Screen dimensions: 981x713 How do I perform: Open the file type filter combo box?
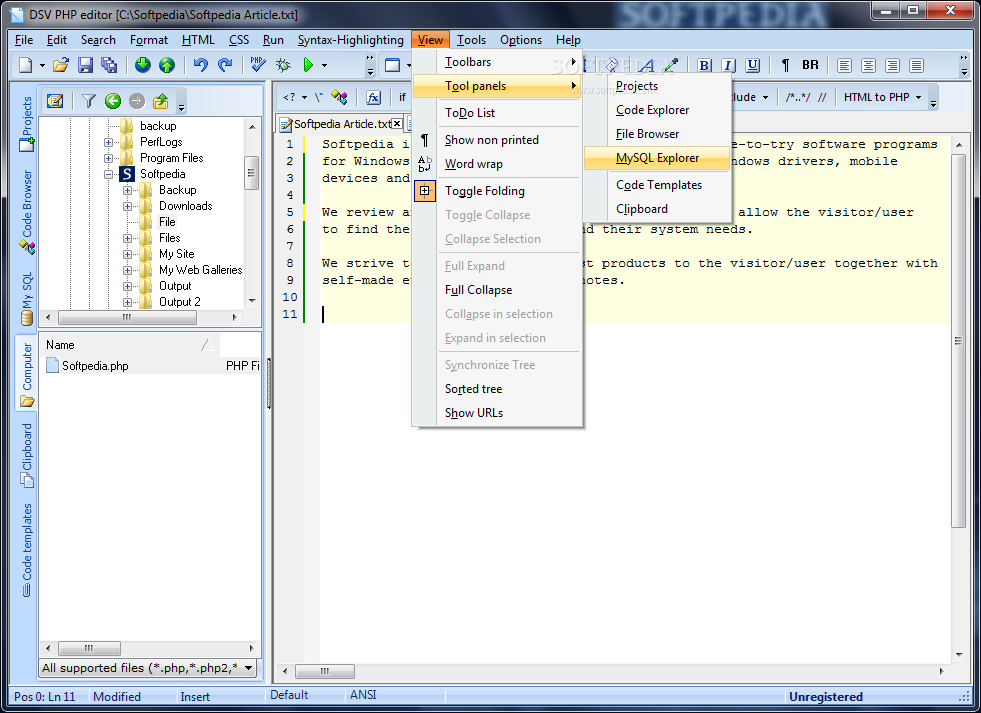coord(248,668)
